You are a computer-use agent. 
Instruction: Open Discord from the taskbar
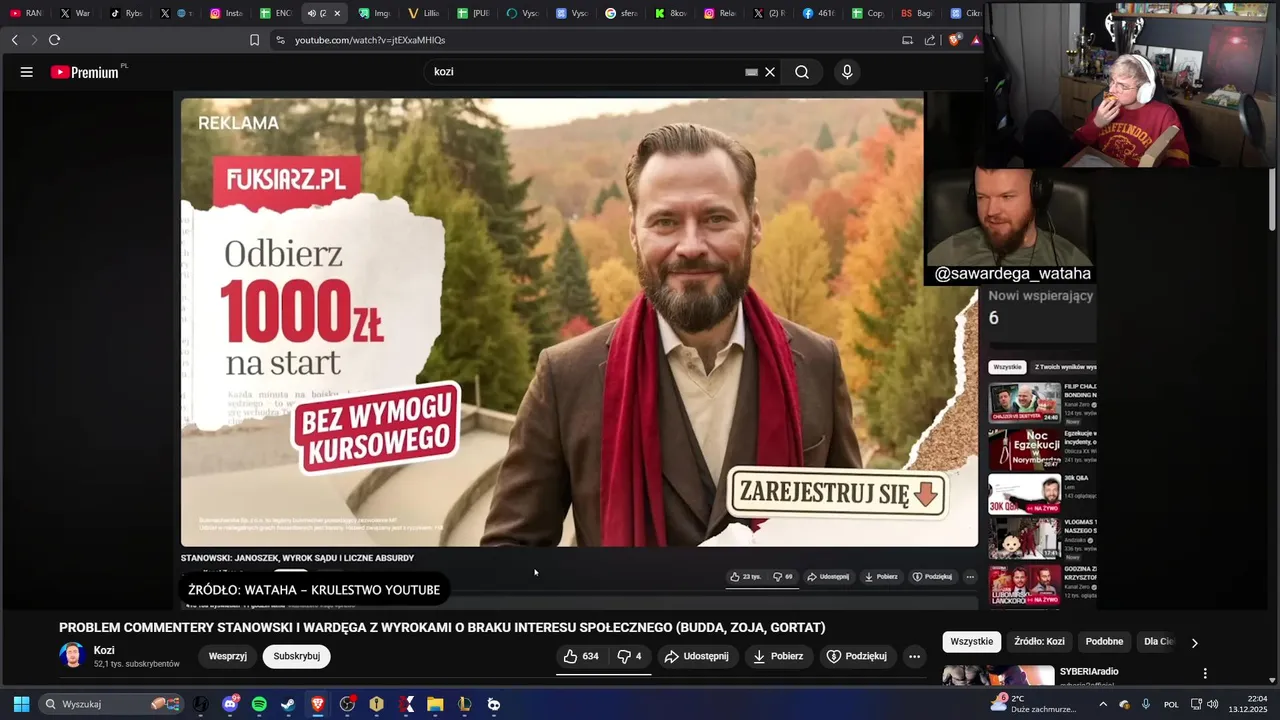(x=230, y=704)
